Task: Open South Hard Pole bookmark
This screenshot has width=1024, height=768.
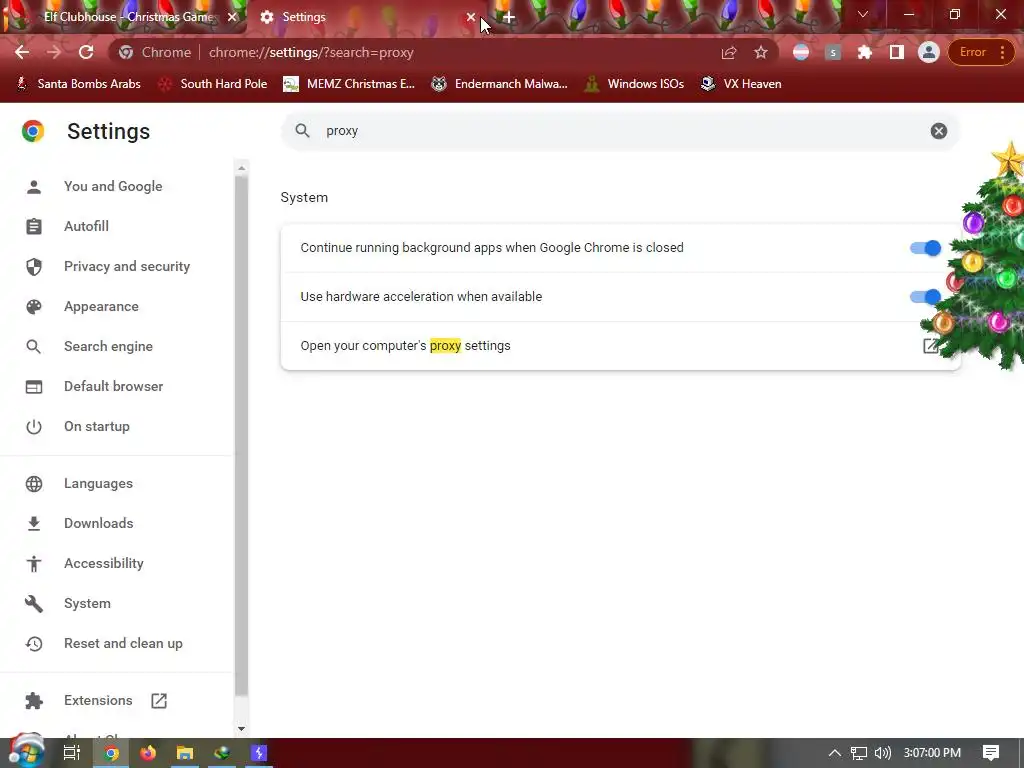Action: [212, 84]
